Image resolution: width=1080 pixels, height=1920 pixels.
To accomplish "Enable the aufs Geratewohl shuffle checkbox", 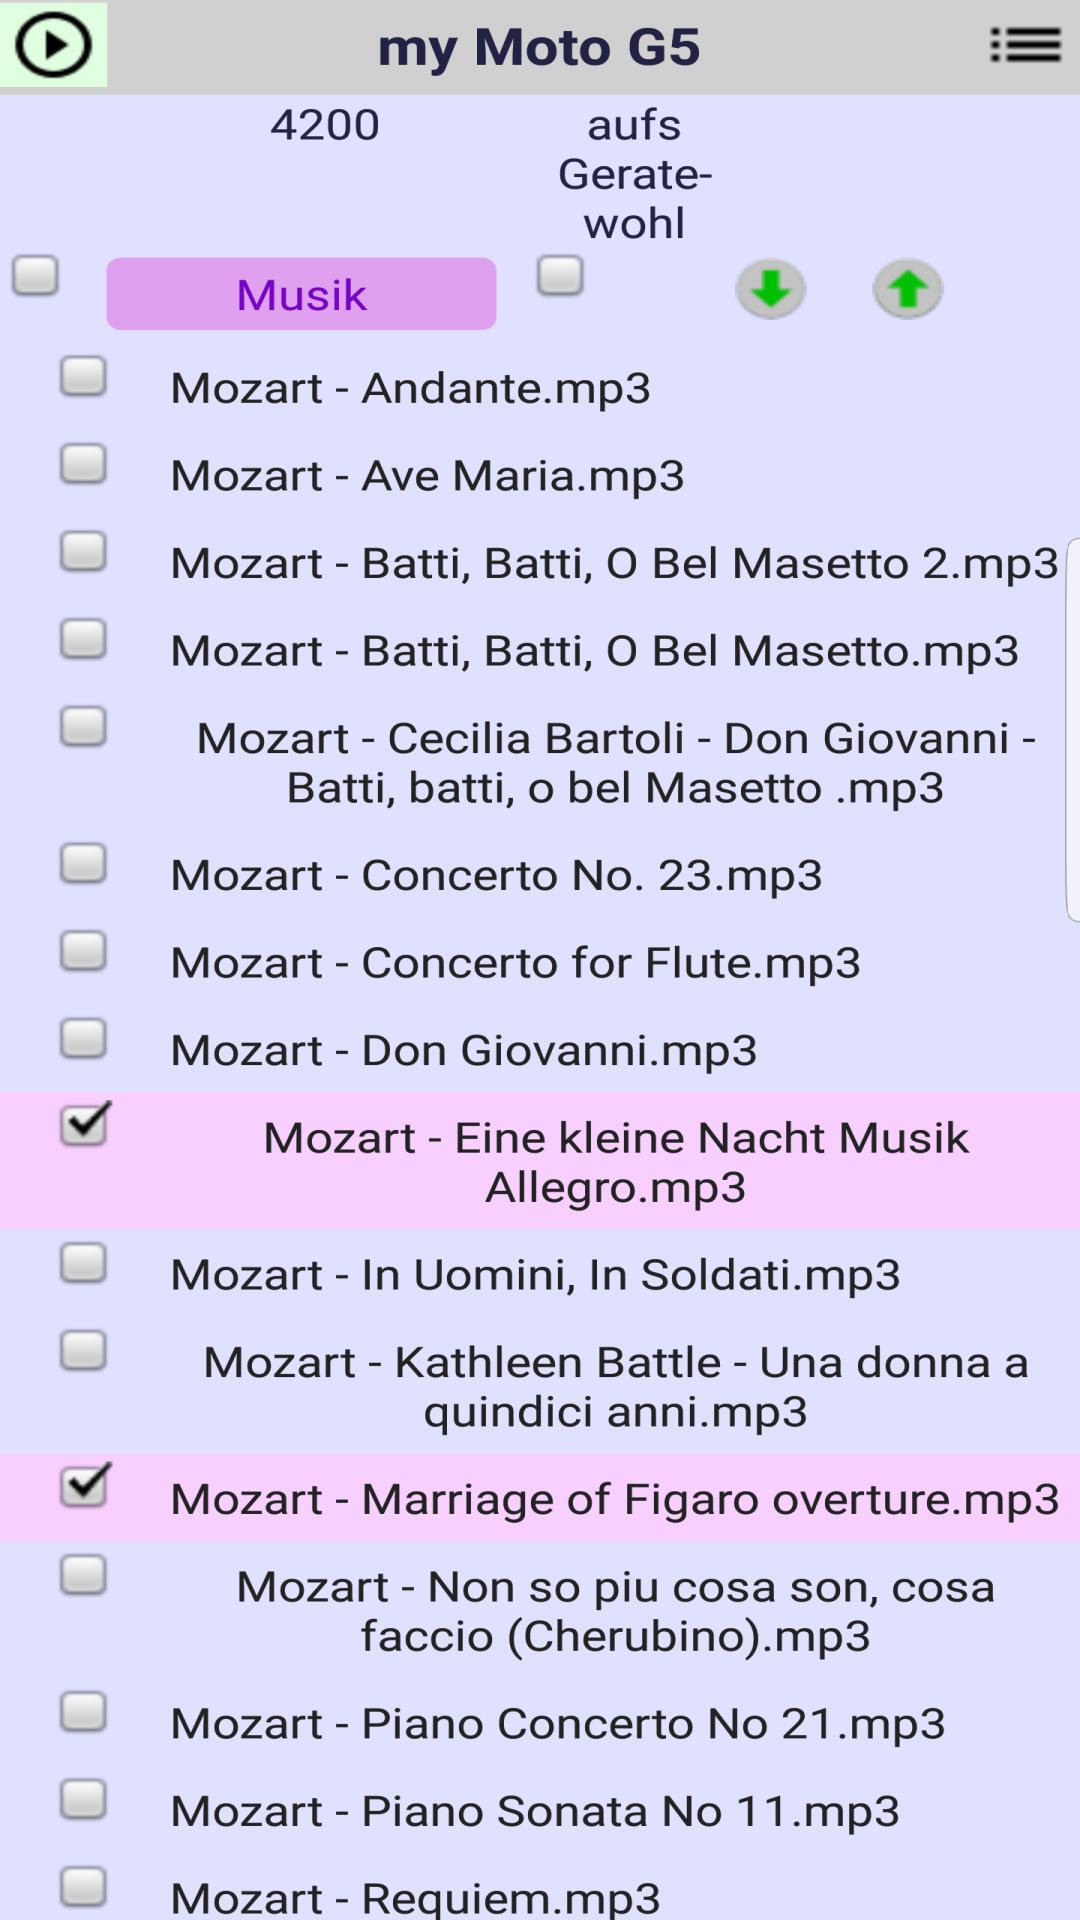I will pyautogui.click(x=560, y=276).
